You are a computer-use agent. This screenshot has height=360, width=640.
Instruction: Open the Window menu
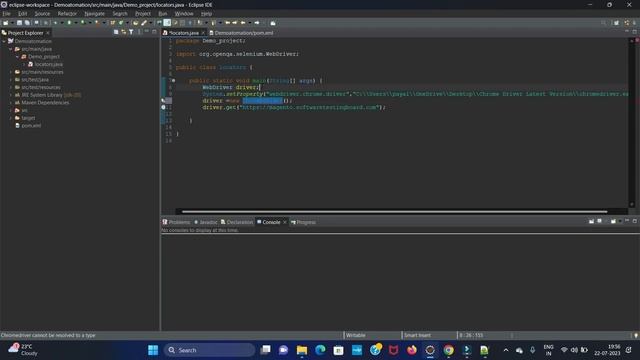184,13
